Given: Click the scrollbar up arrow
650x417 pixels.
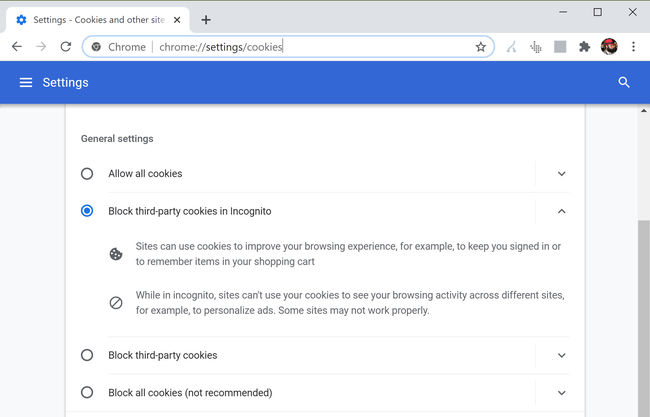Looking at the screenshot, I should pyautogui.click(x=644, y=111).
